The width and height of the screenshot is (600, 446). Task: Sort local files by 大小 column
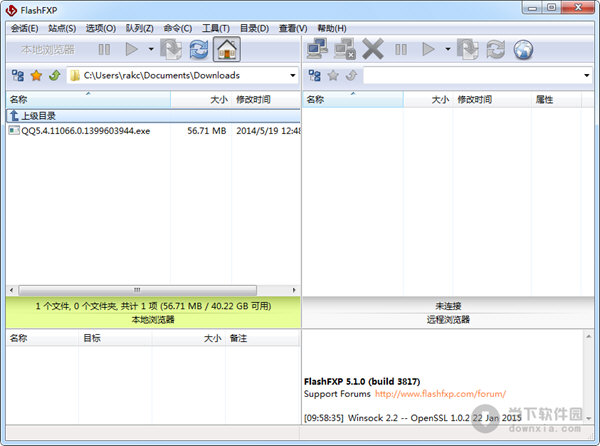point(201,99)
